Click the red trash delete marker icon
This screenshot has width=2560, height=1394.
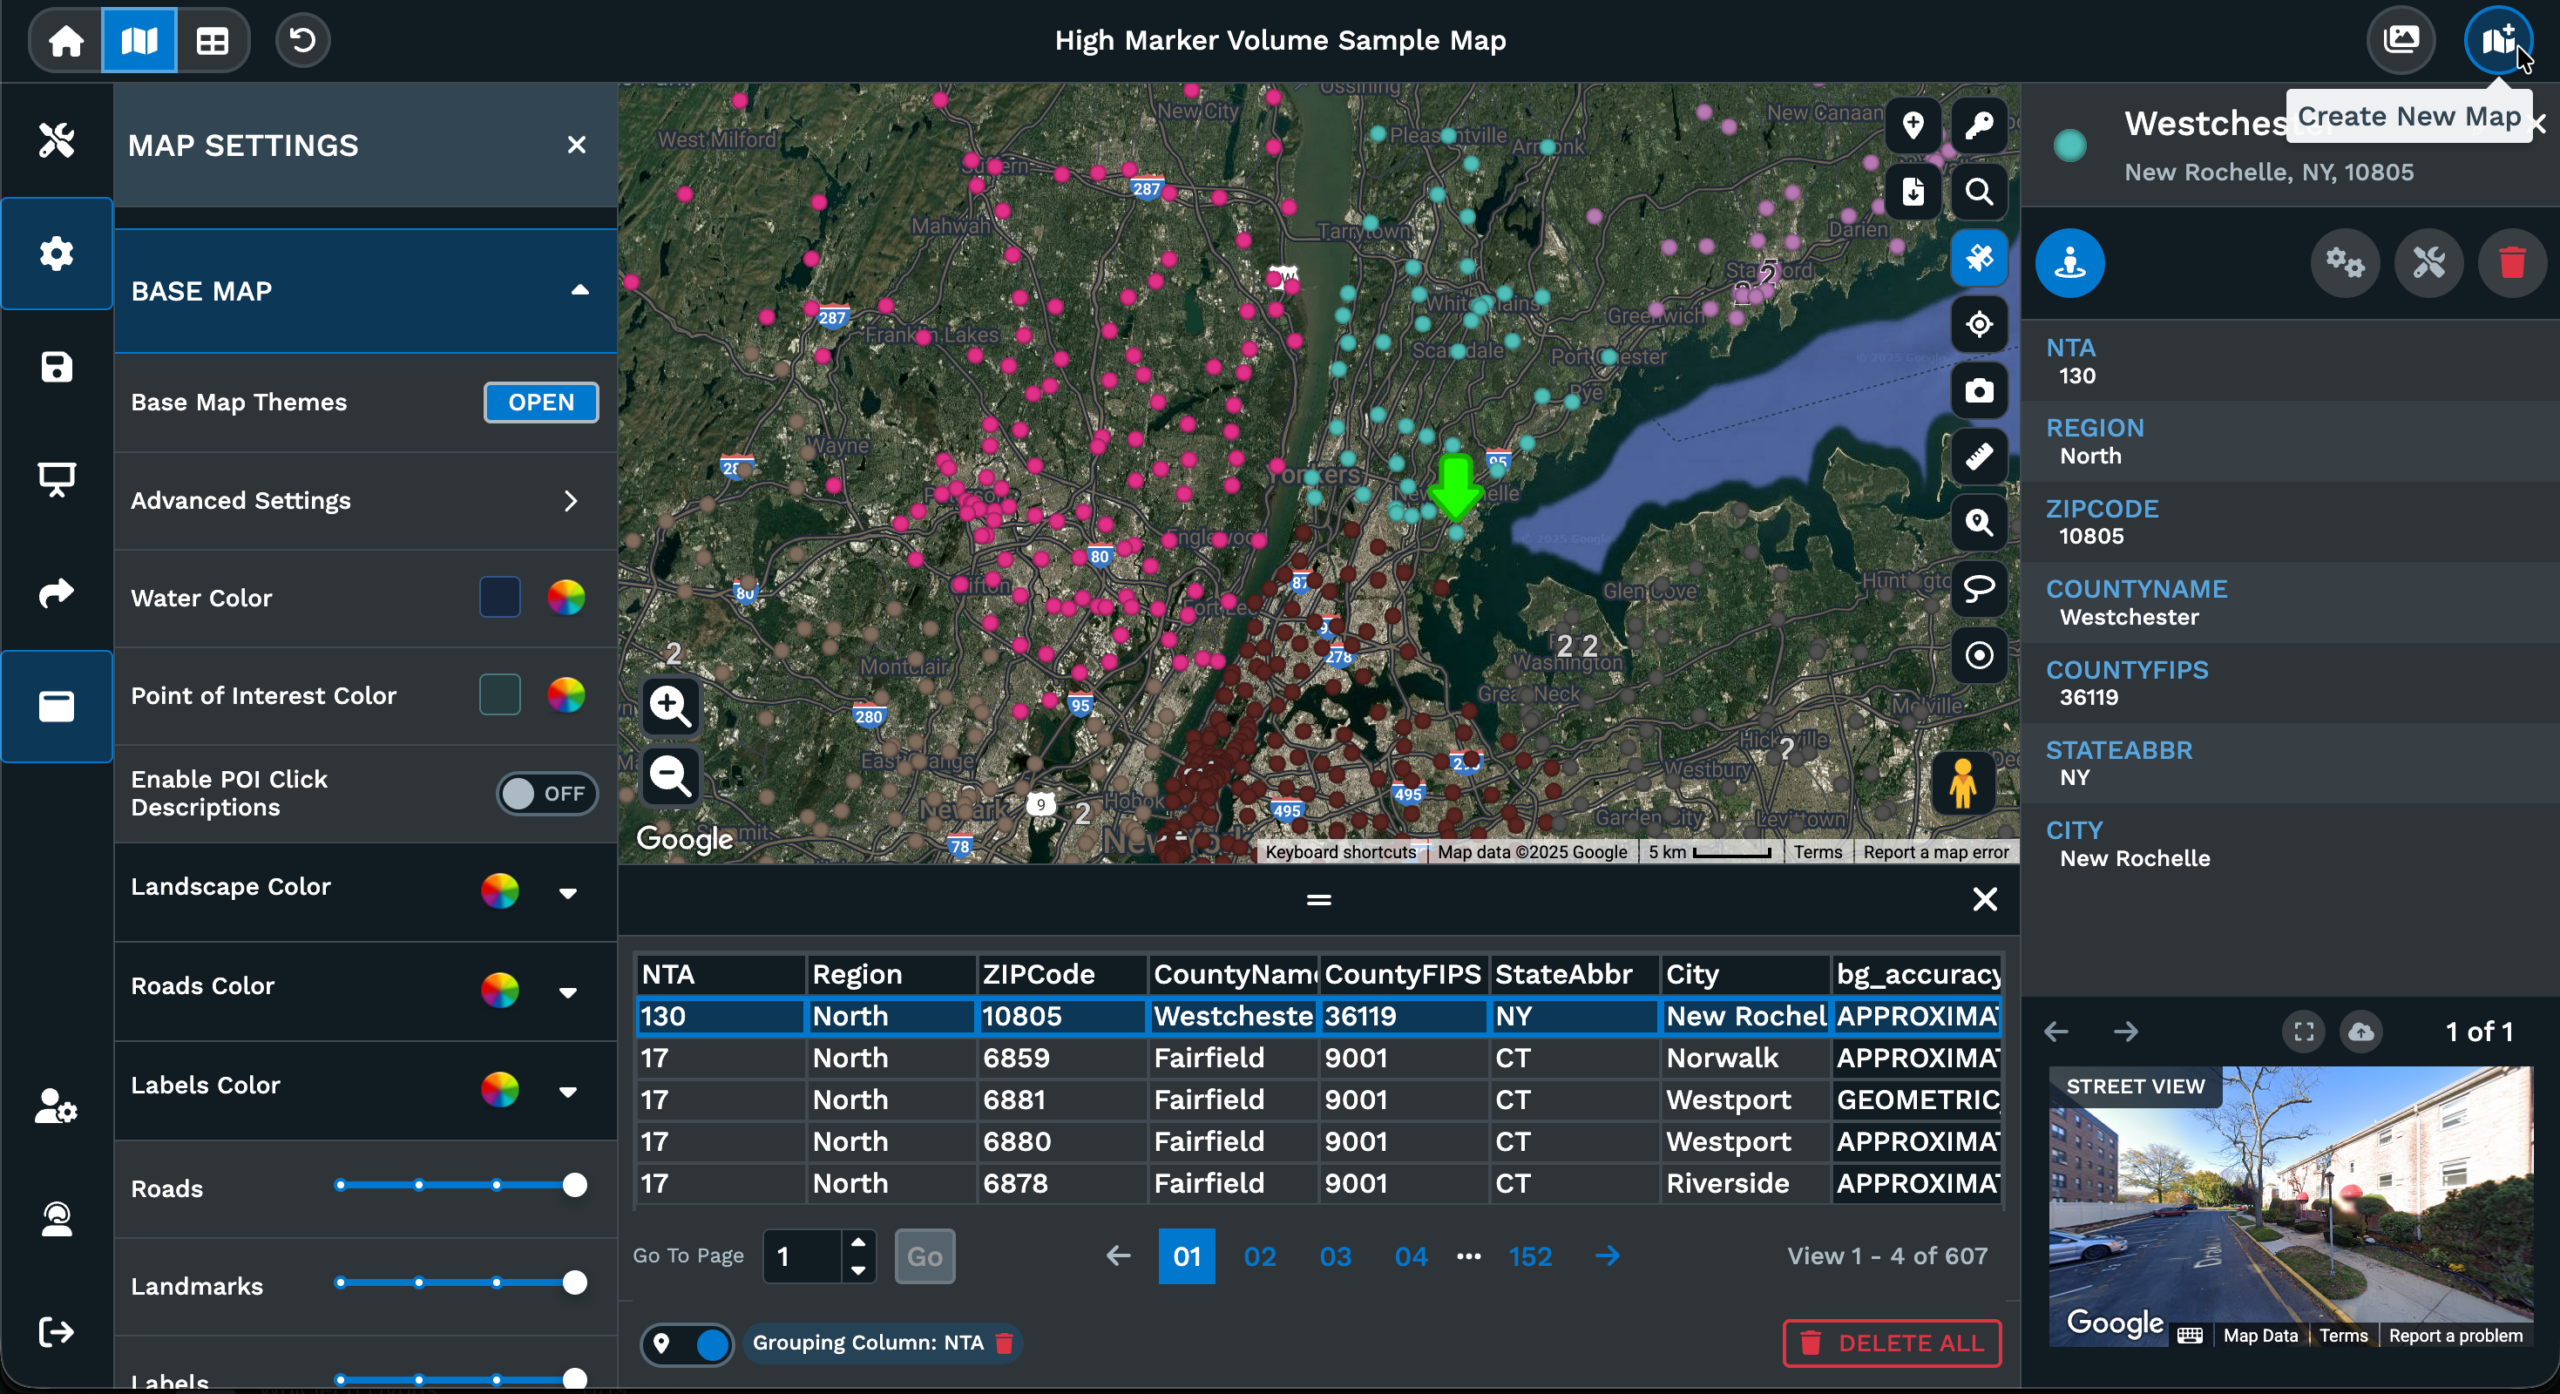[x=2511, y=263]
